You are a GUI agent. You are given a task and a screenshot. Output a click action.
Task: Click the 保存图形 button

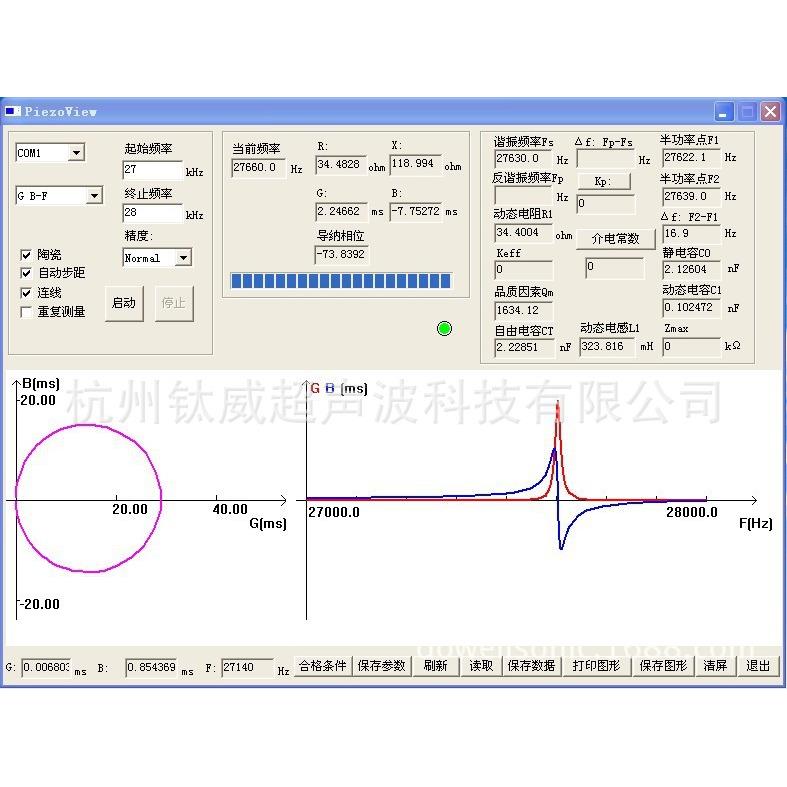(x=663, y=666)
